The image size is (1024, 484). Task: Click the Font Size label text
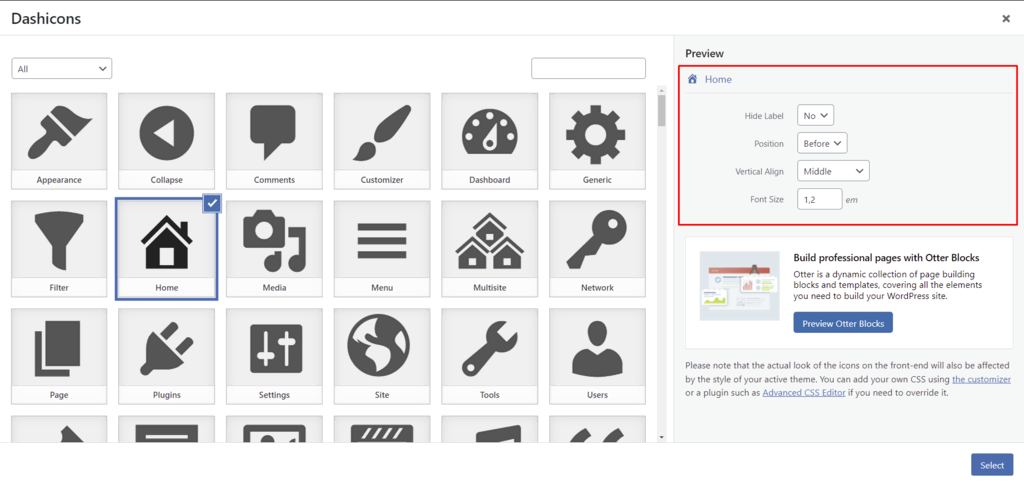pyautogui.click(x=767, y=199)
